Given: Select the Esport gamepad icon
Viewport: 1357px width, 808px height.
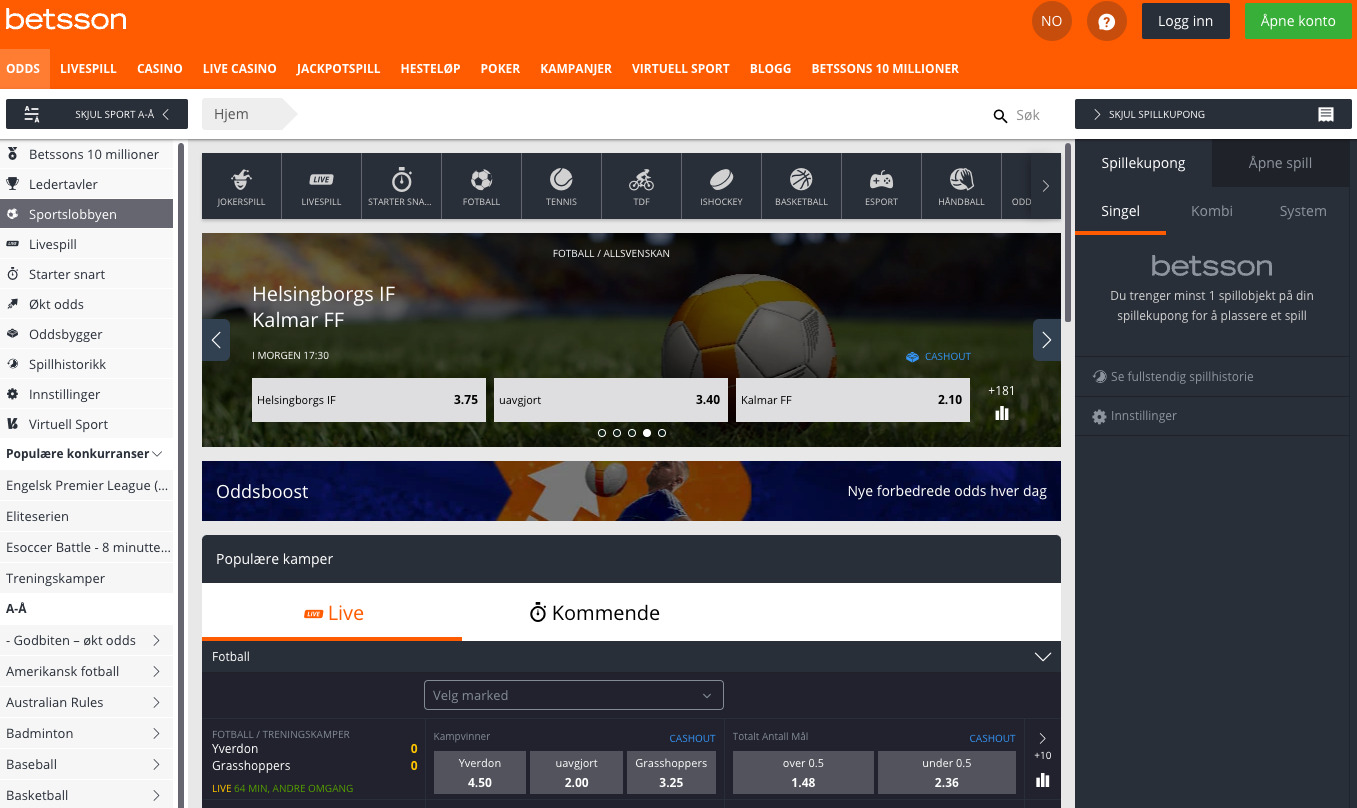Looking at the screenshot, I should pos(881,186).
